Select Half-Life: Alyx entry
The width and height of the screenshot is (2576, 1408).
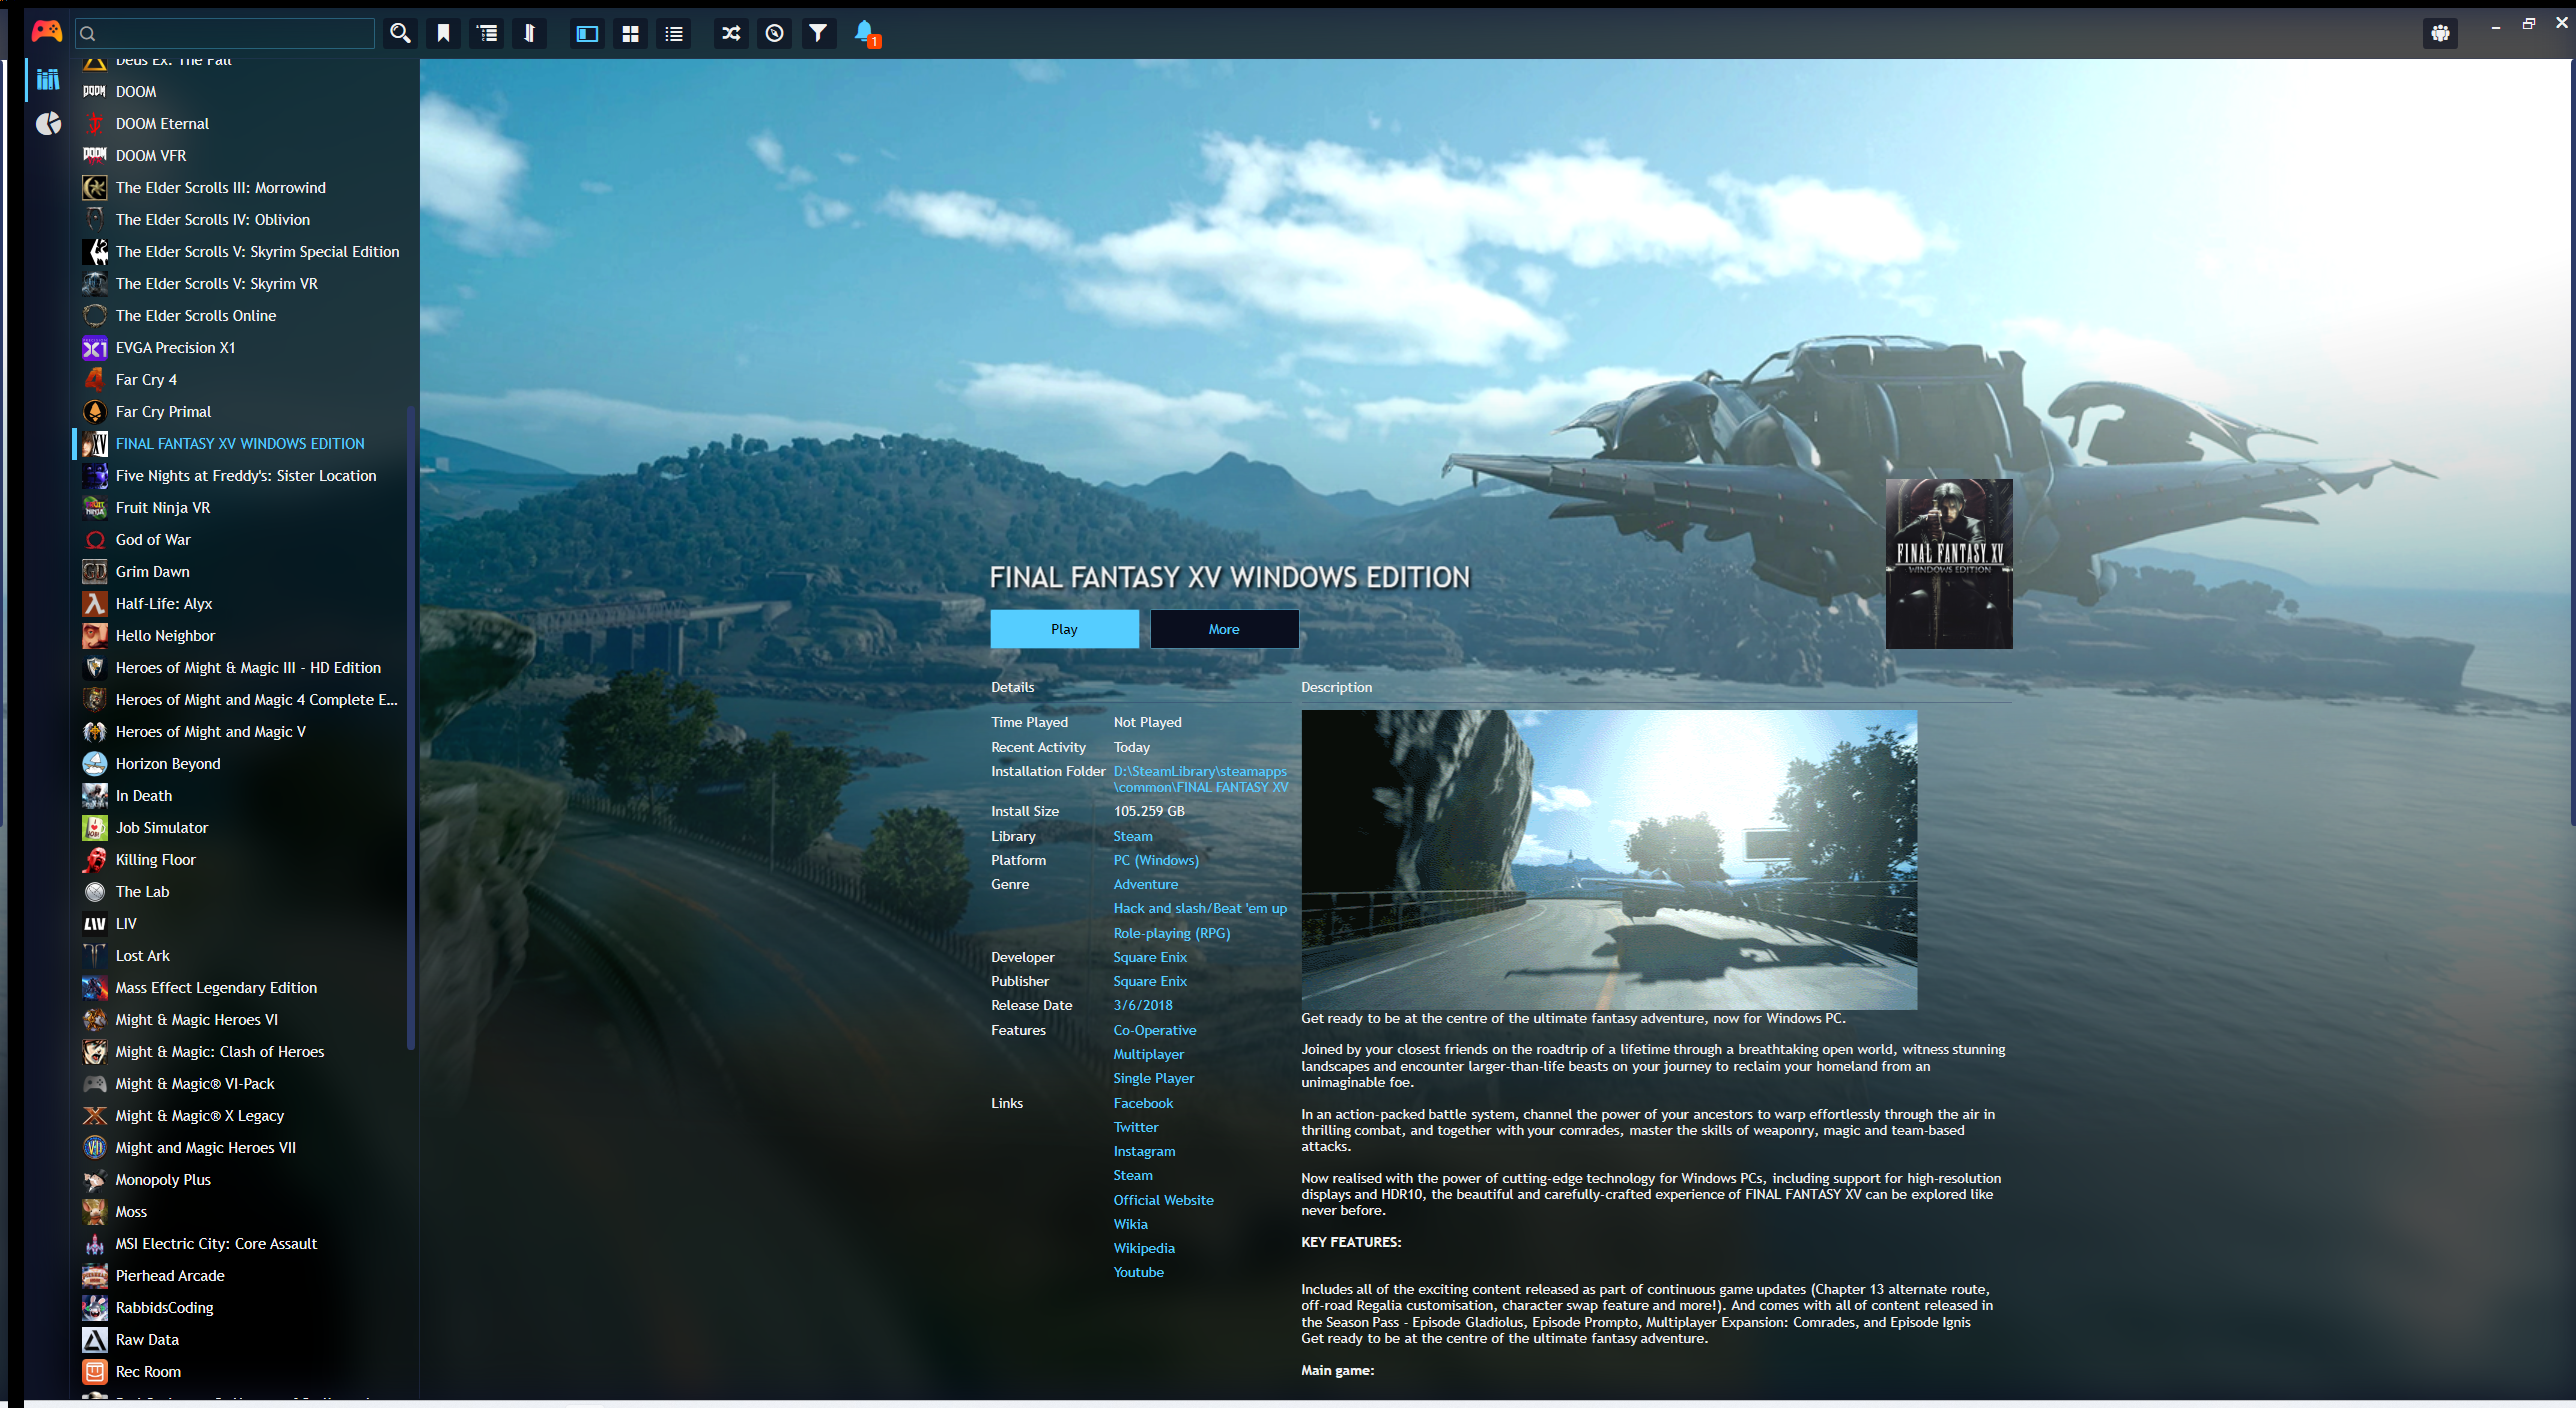pyautogui.click(x=245, y=603)
